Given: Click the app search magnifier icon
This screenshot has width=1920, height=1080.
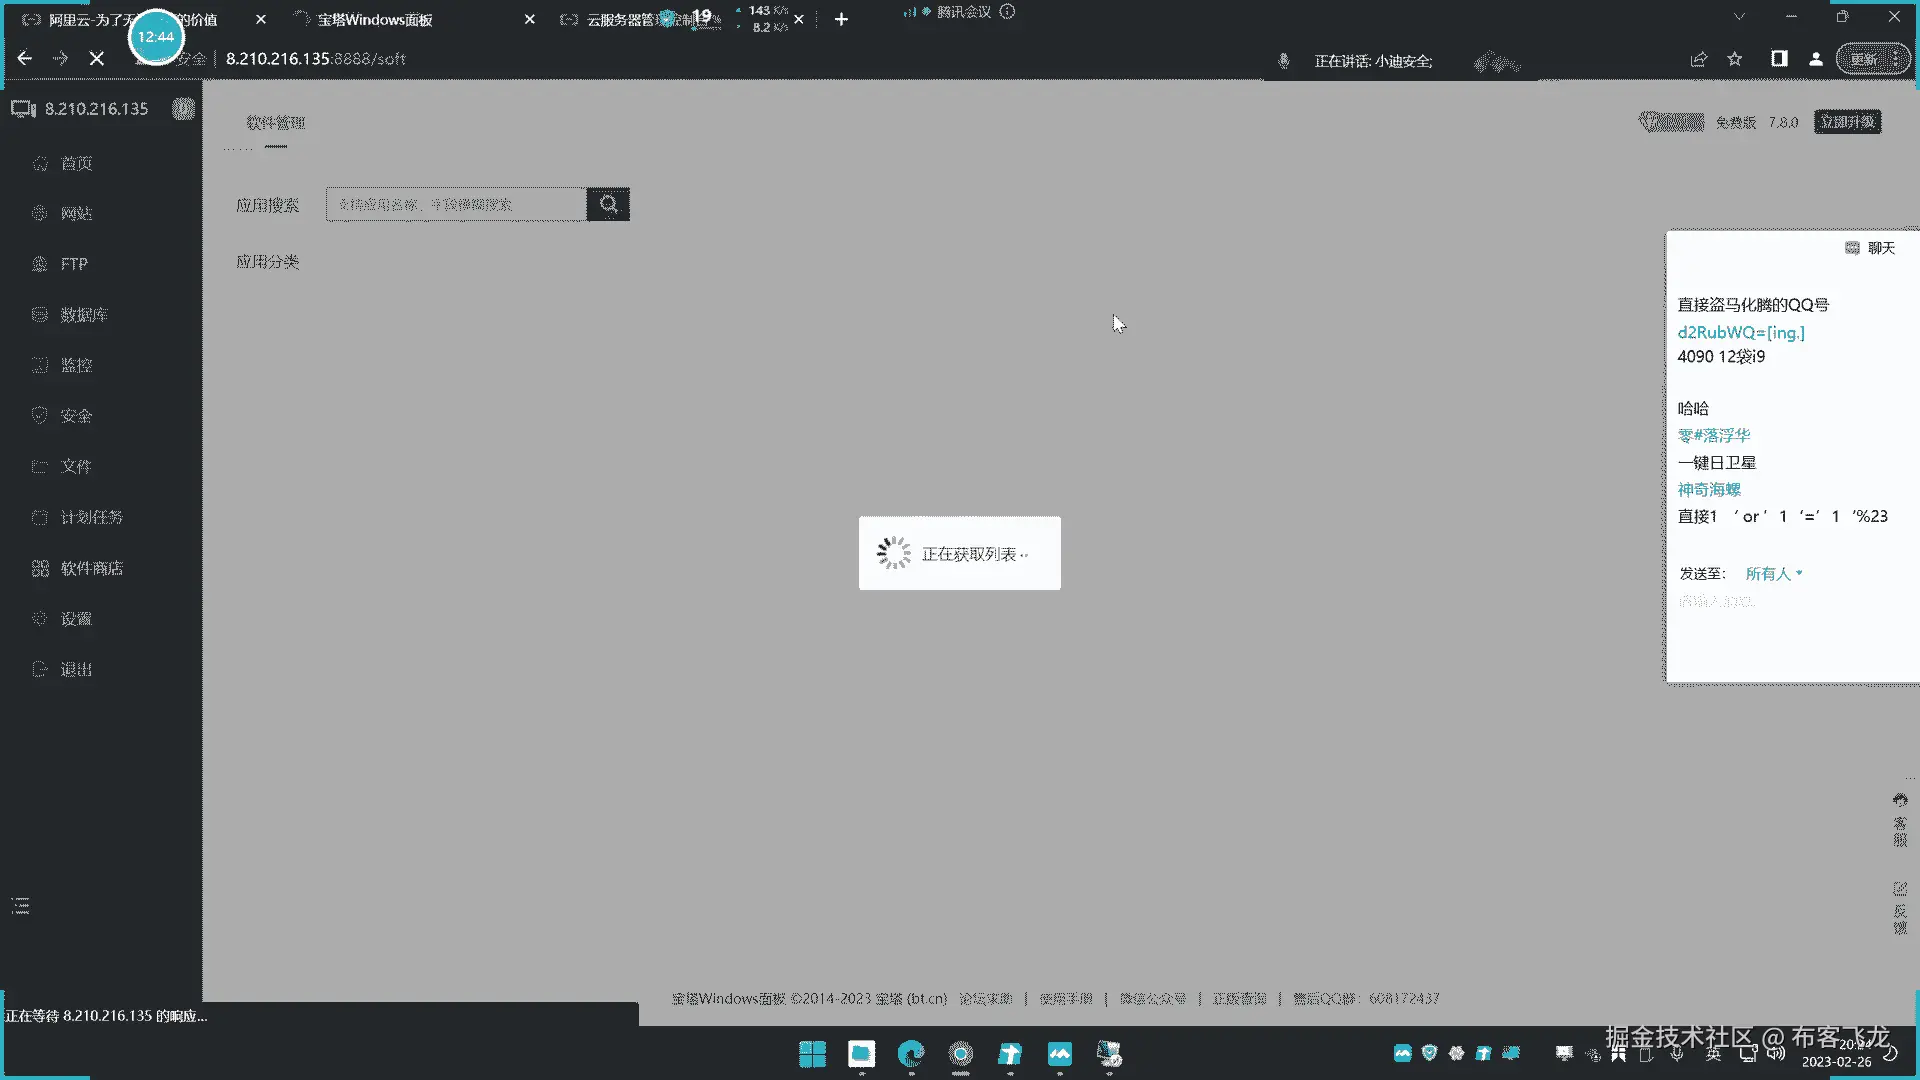Looking at the screenshot, I should 608,204.
